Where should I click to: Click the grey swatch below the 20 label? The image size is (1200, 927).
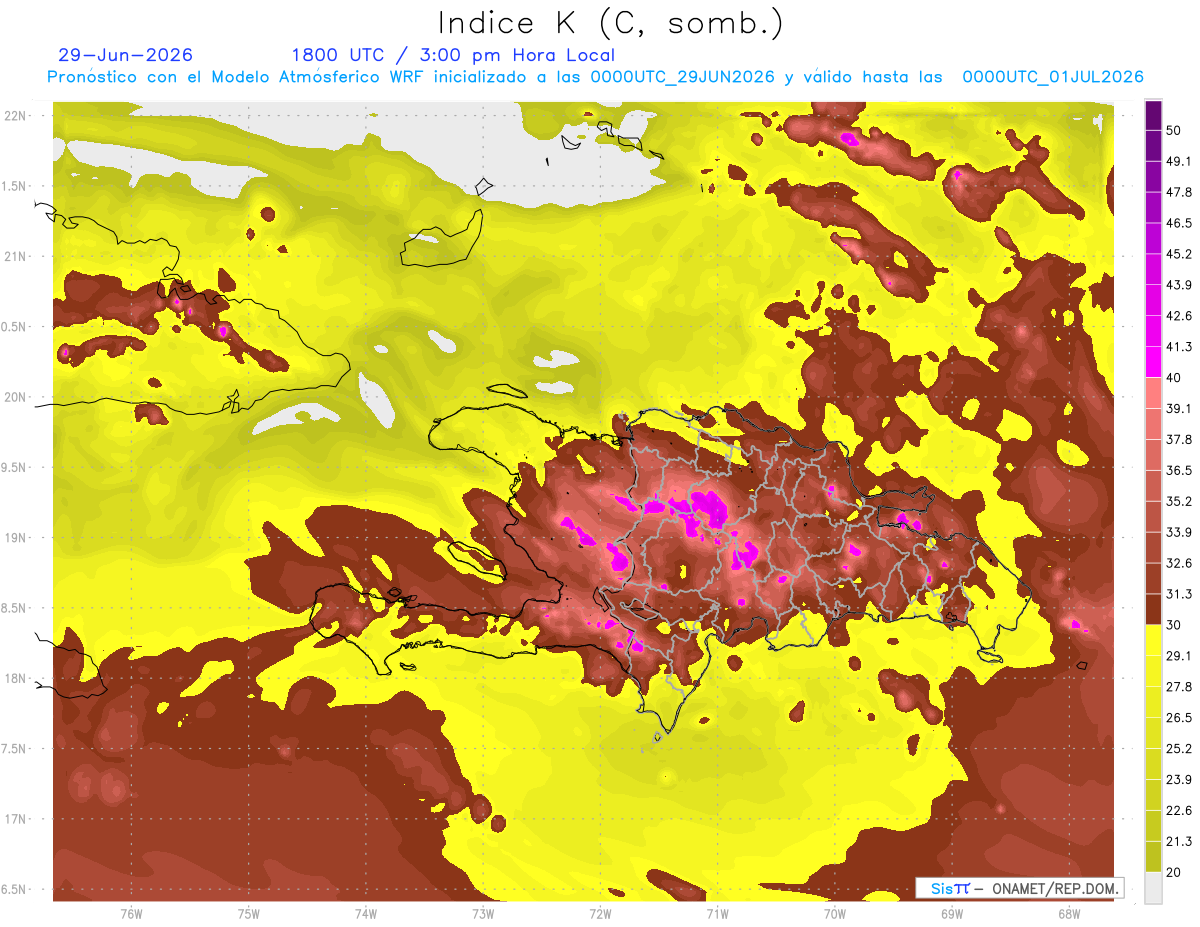(1153, 887)
